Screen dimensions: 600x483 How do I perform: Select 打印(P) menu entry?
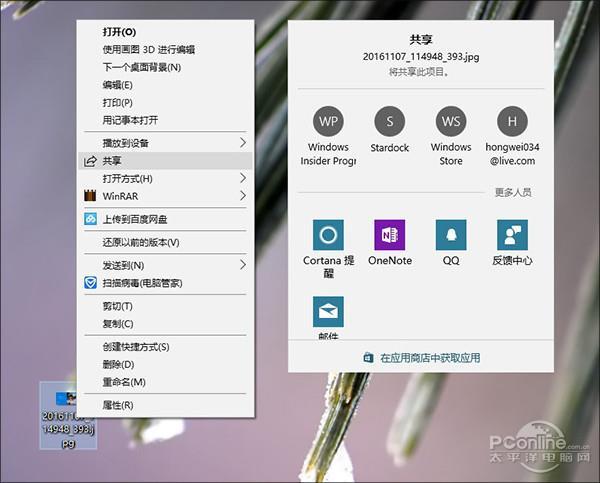[165, 103]
